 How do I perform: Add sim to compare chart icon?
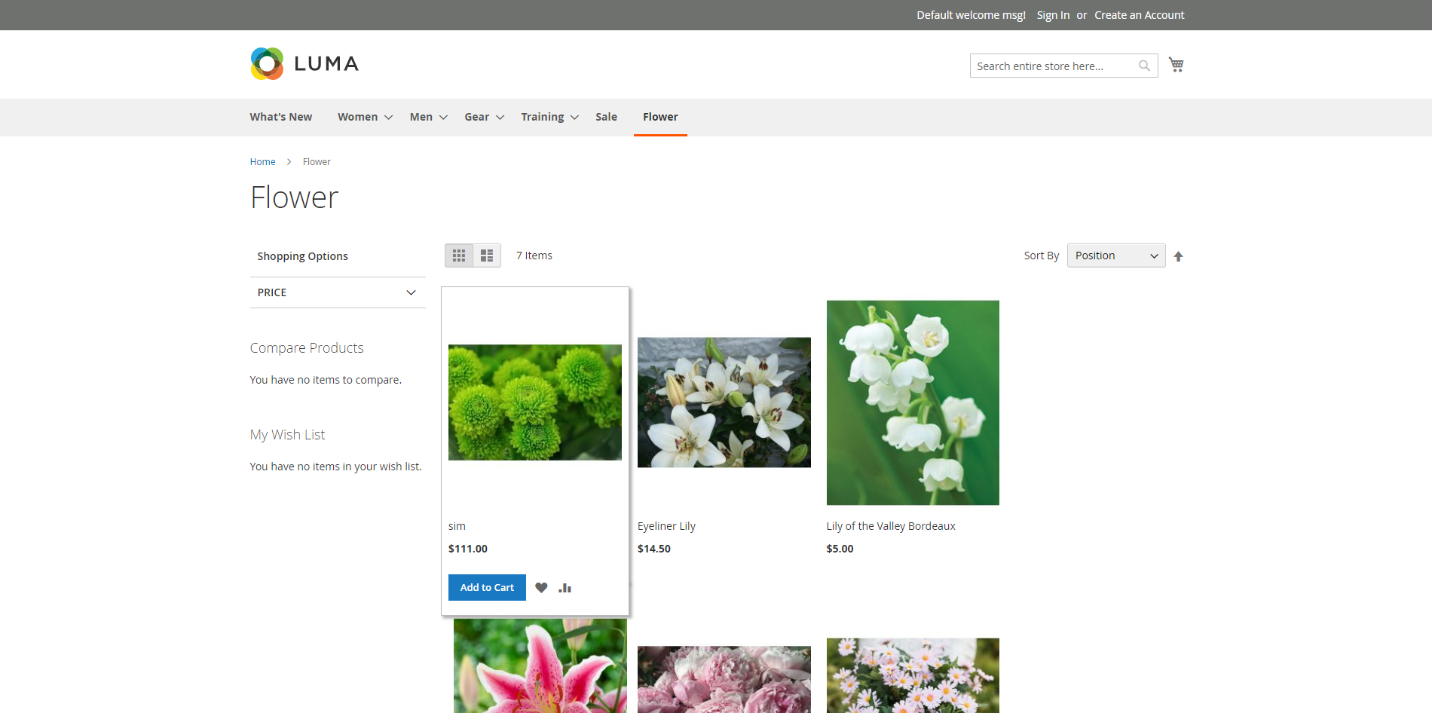pos(565,588)
